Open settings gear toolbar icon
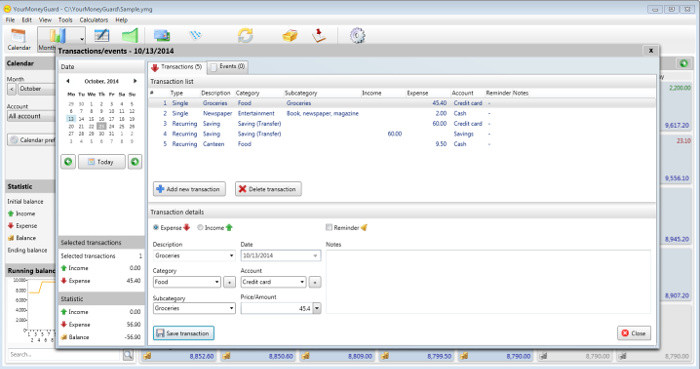The height and width of the screenshot is (369, 700). pos(358,35)
